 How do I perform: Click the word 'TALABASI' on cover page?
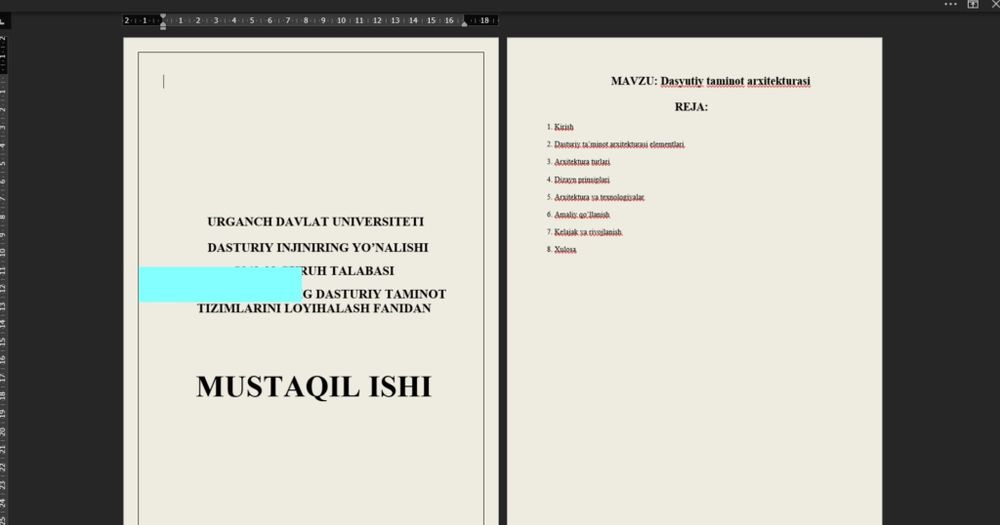(362, 270)
